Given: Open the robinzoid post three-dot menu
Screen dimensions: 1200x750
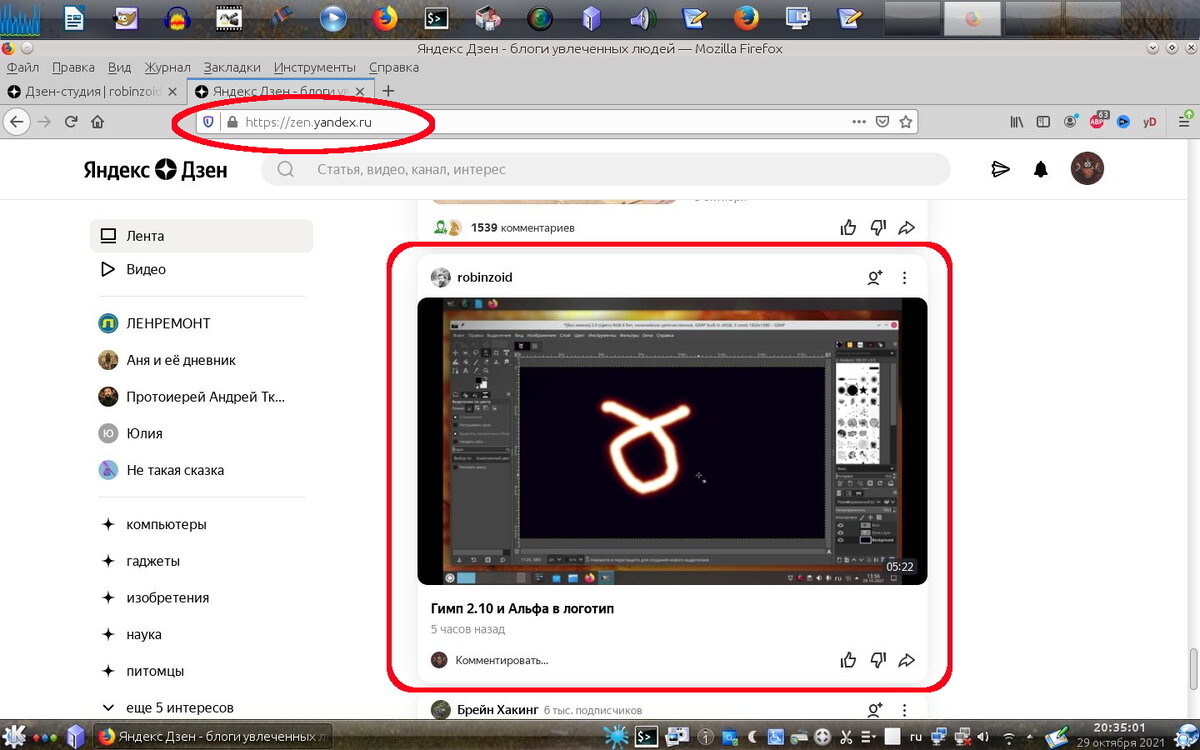Looking at the screenshot, I should pos(905,277).
